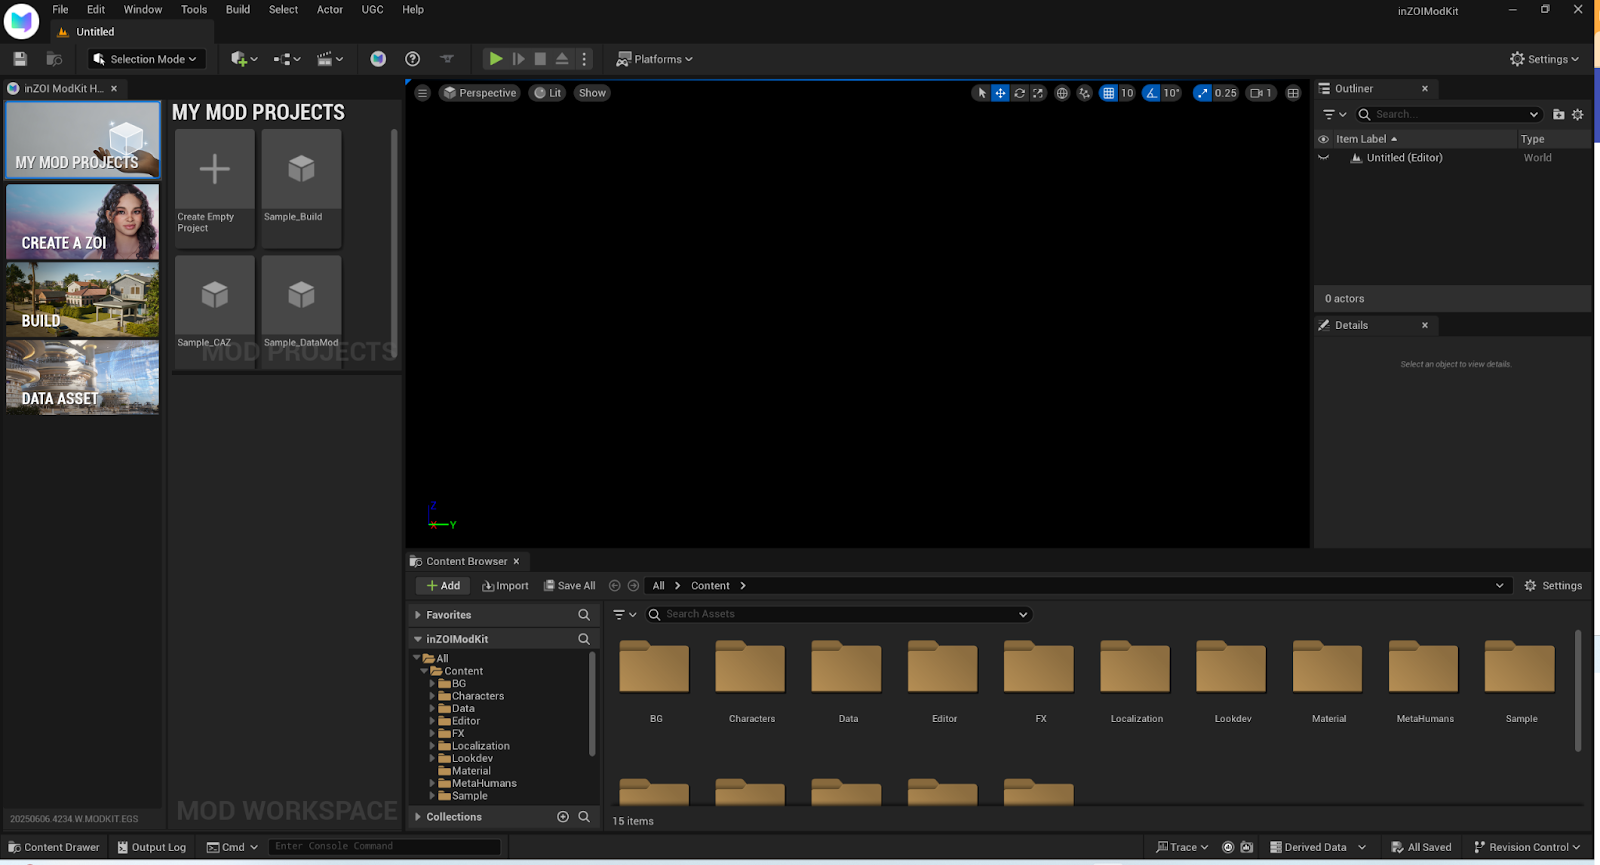Expand the Collections section

pos(418,817)
